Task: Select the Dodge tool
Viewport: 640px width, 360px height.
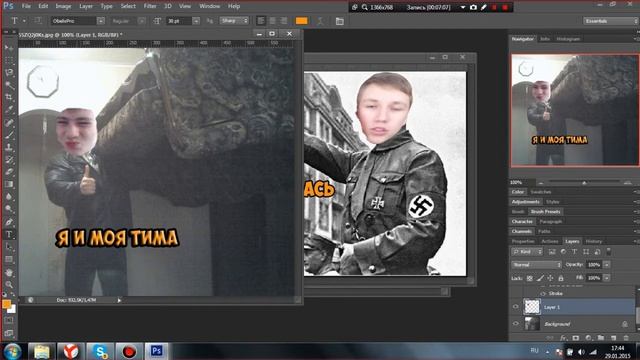Action: click(x=9, y=209)
